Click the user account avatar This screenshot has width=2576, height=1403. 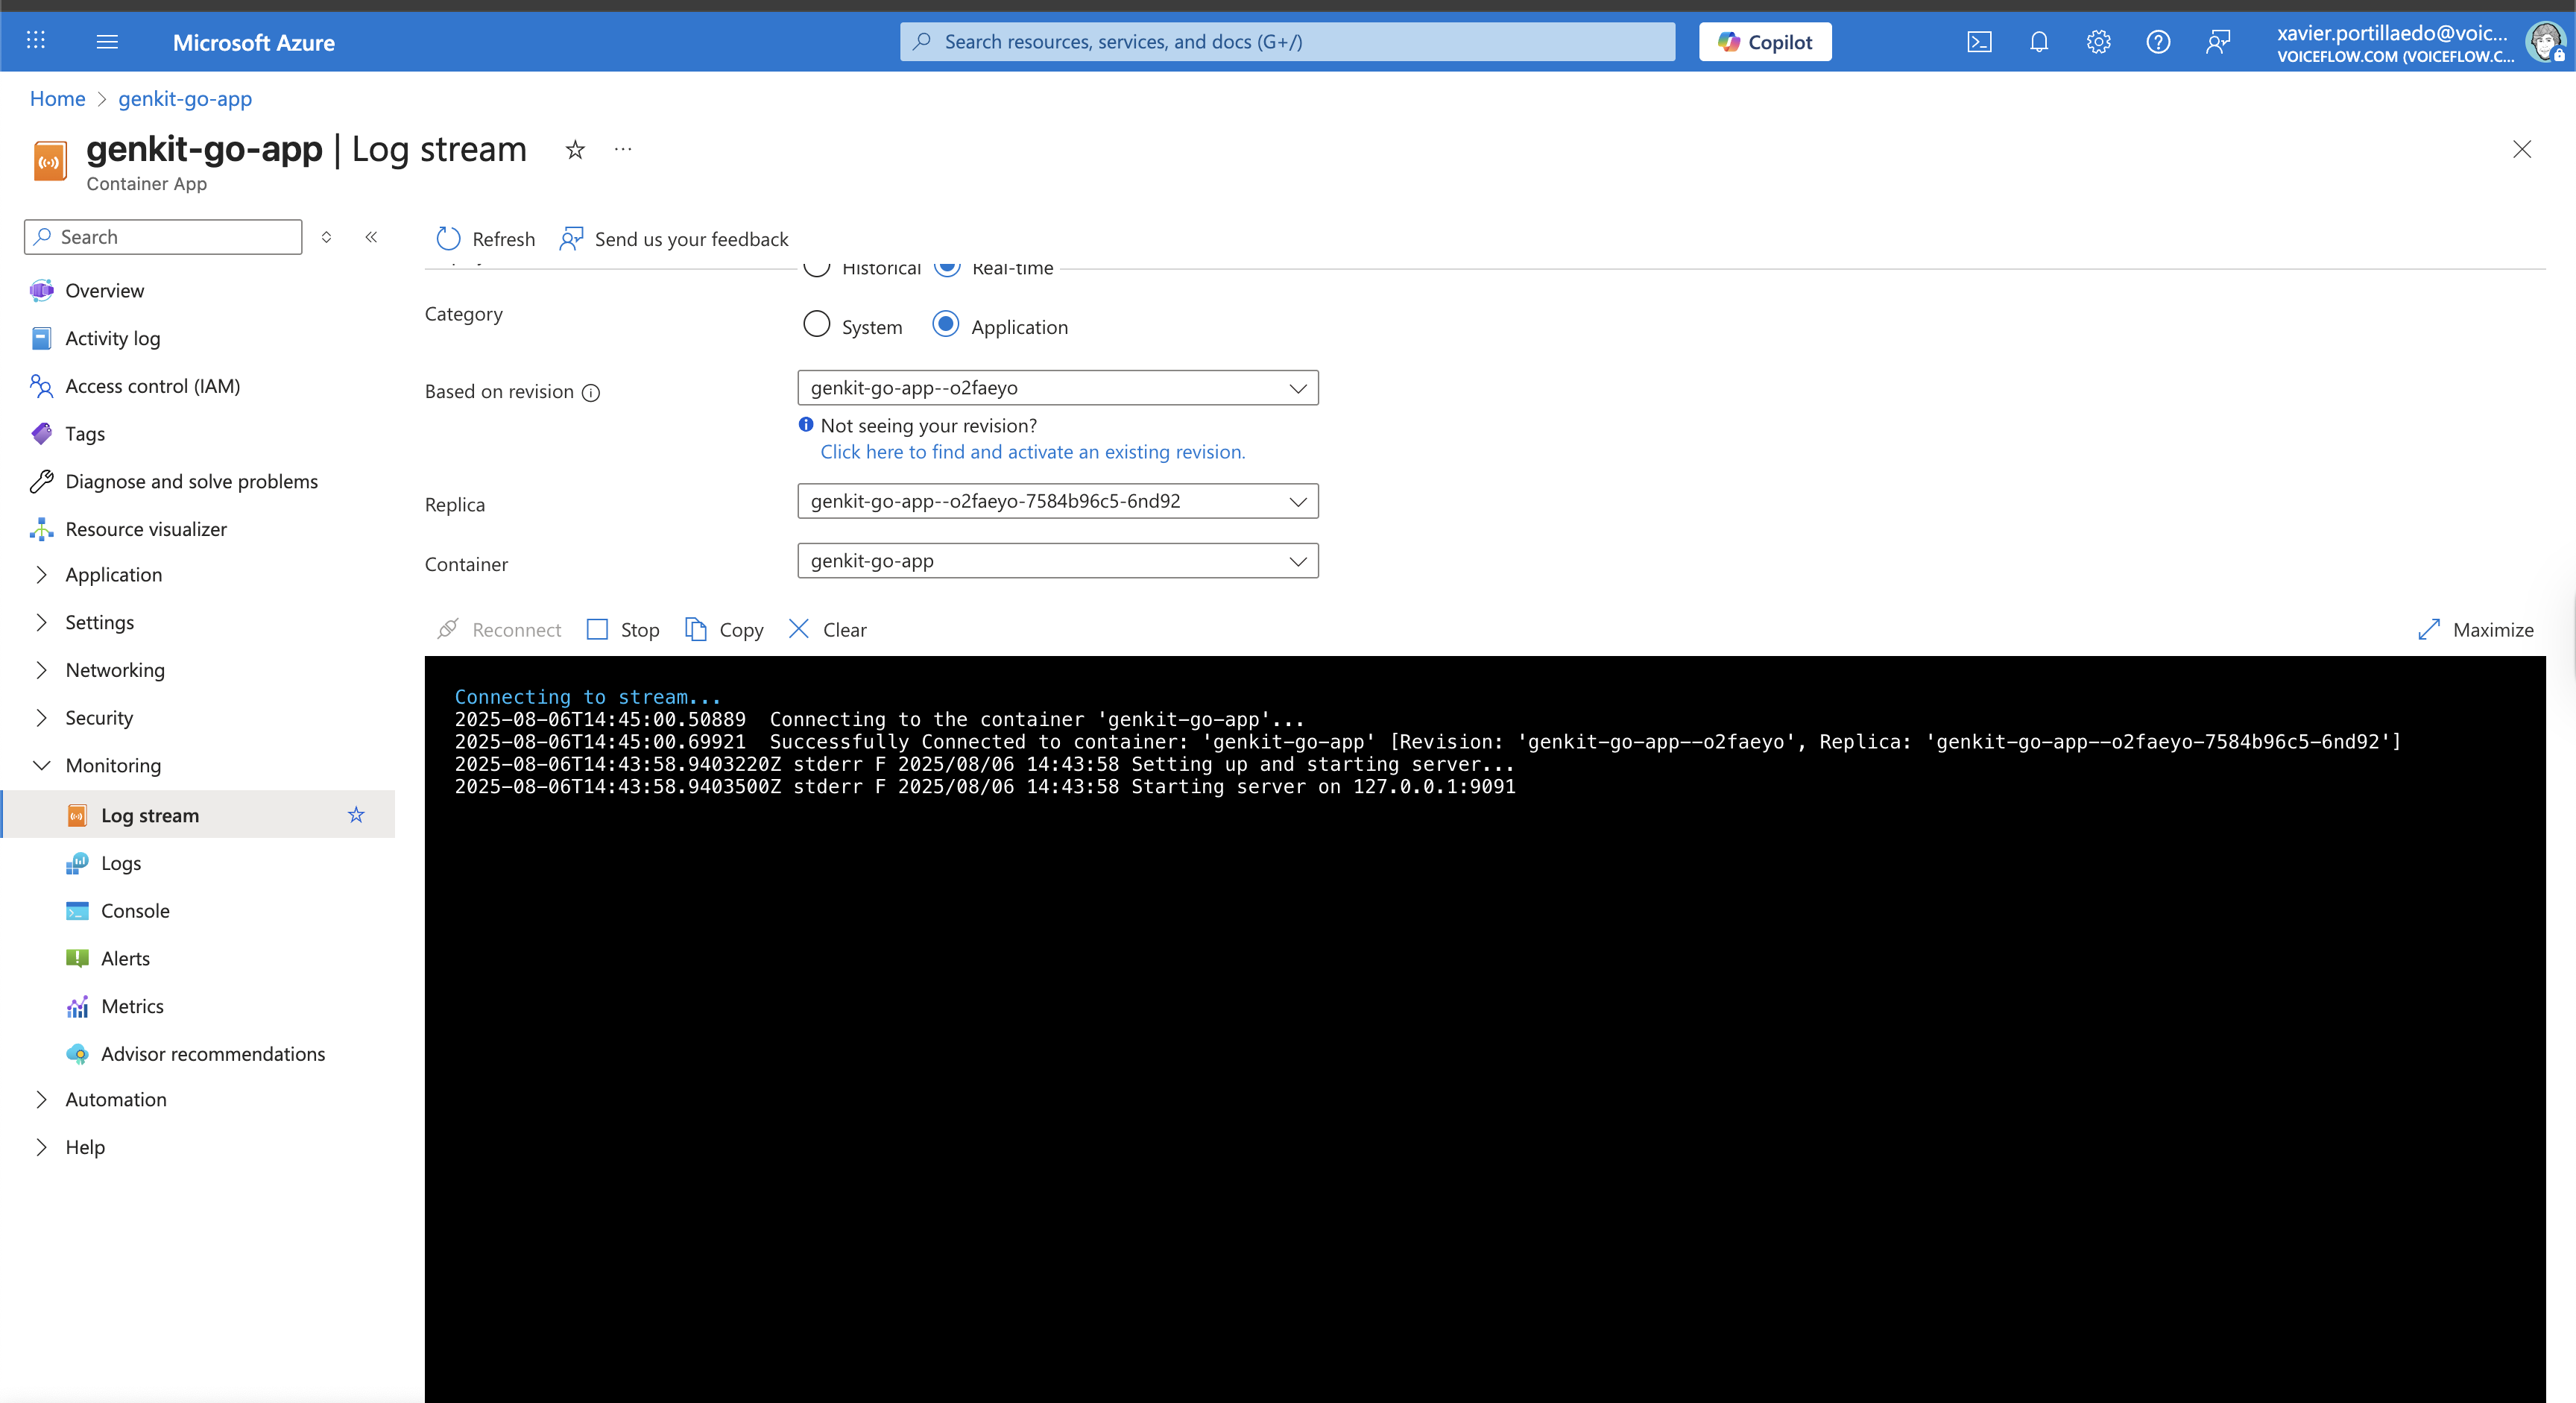tap(2545, 42)
